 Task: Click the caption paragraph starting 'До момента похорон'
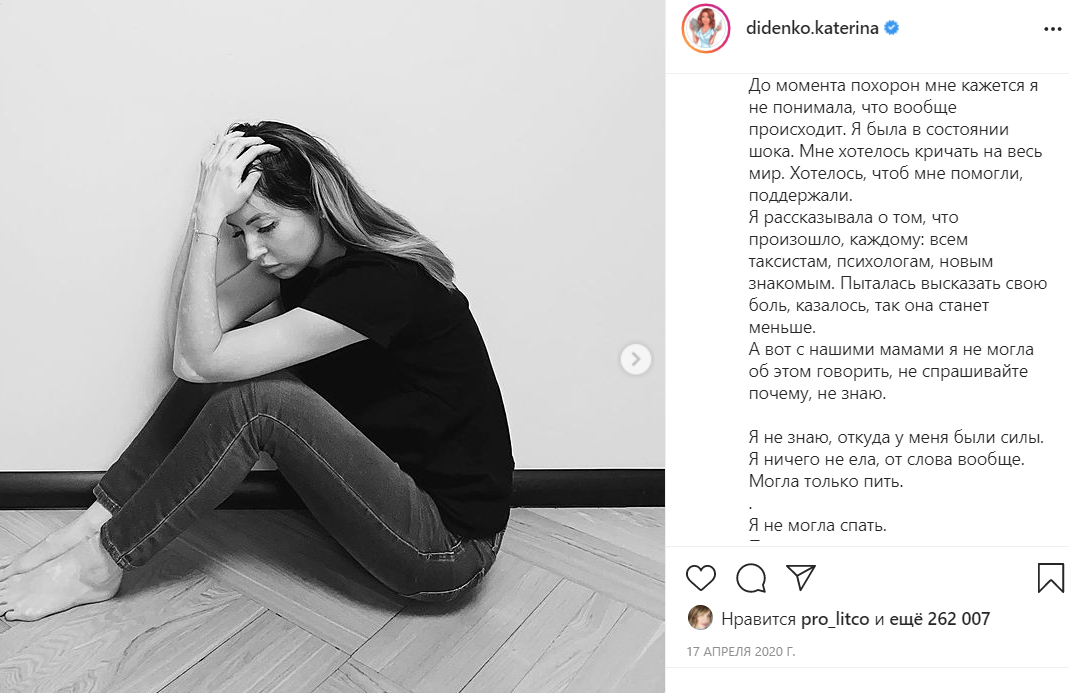coord(895,141)
